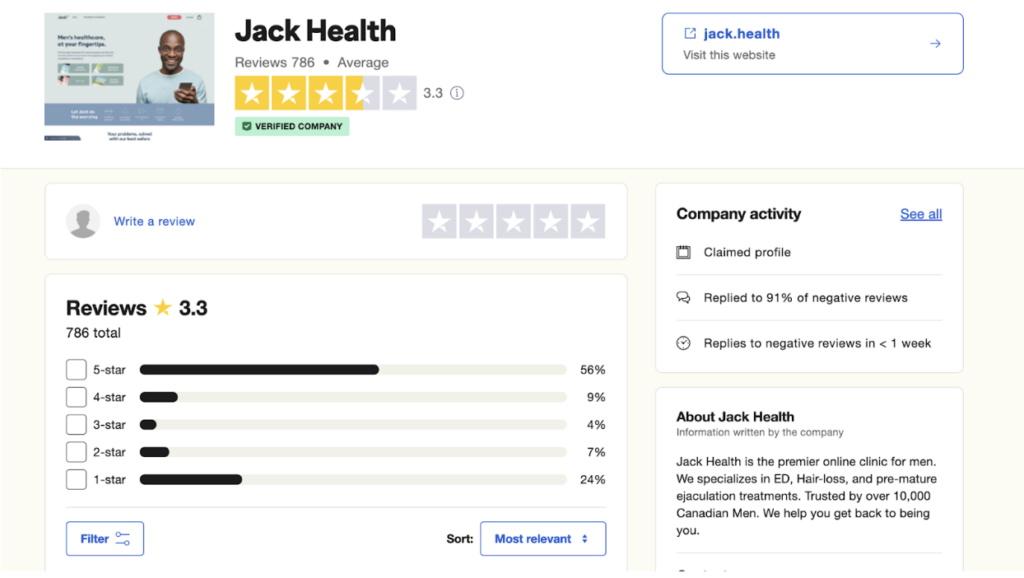Click the info icon beside 3.3 rating
The image size is (1024, 578).
point(457,93)
